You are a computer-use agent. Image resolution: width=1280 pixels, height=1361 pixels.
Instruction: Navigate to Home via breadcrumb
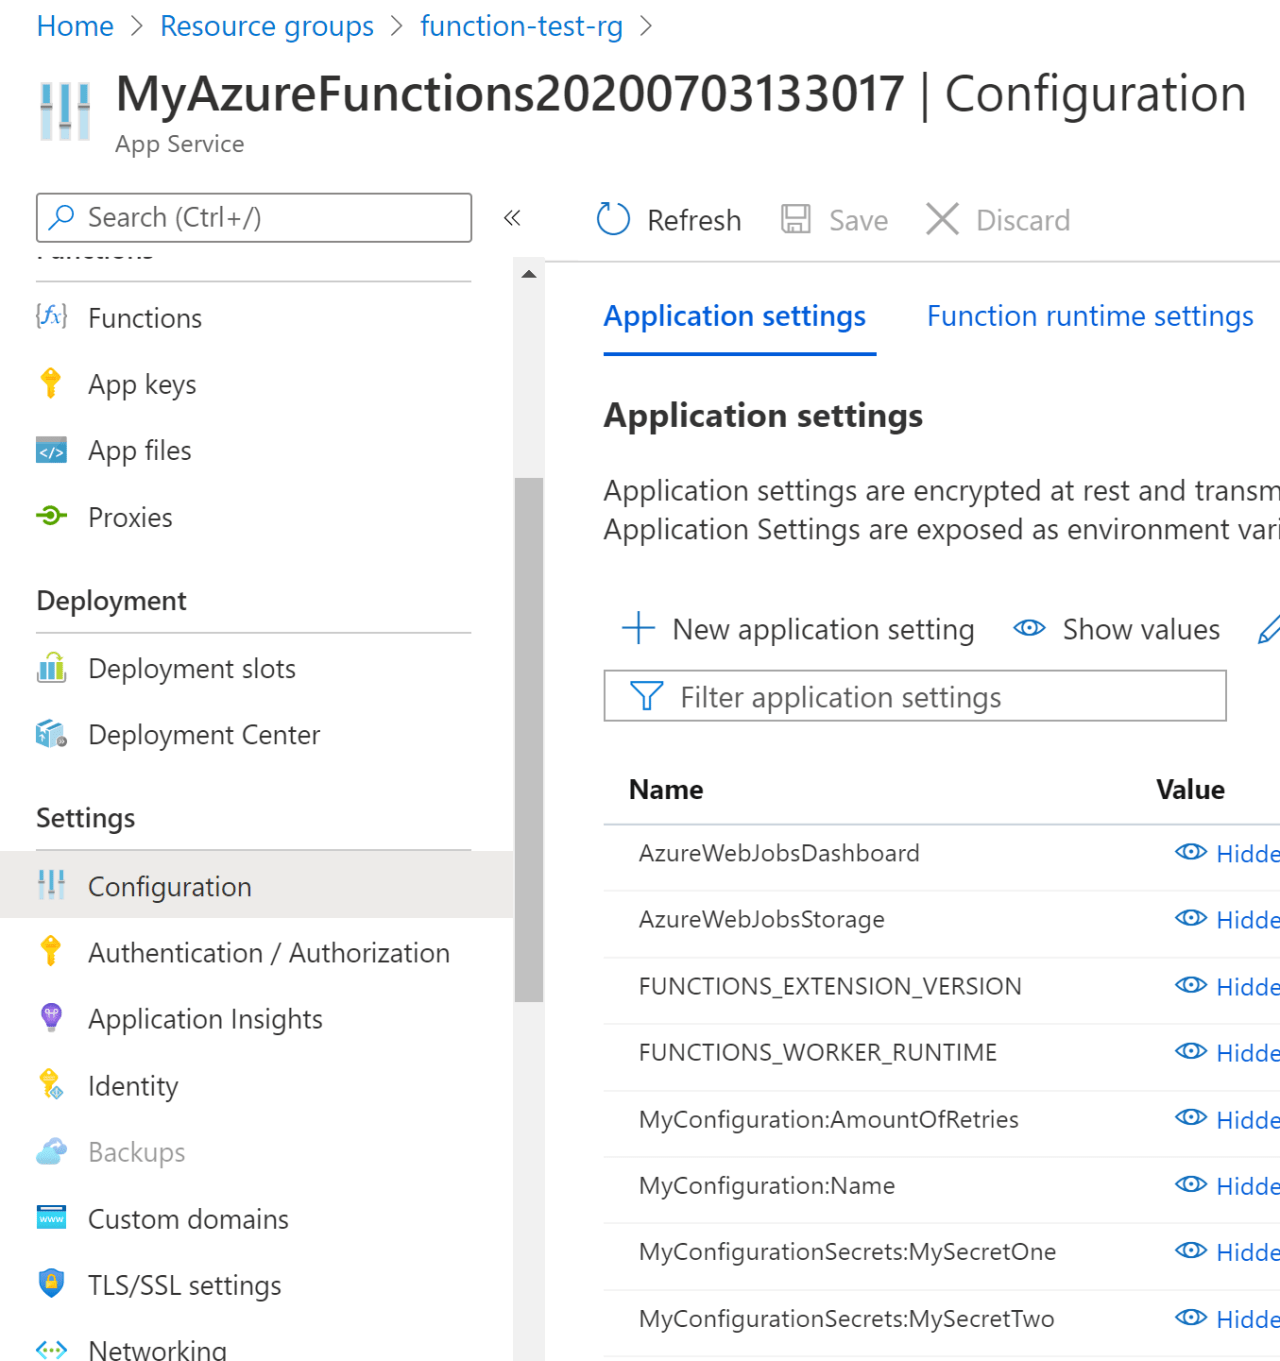pos(74,25)
